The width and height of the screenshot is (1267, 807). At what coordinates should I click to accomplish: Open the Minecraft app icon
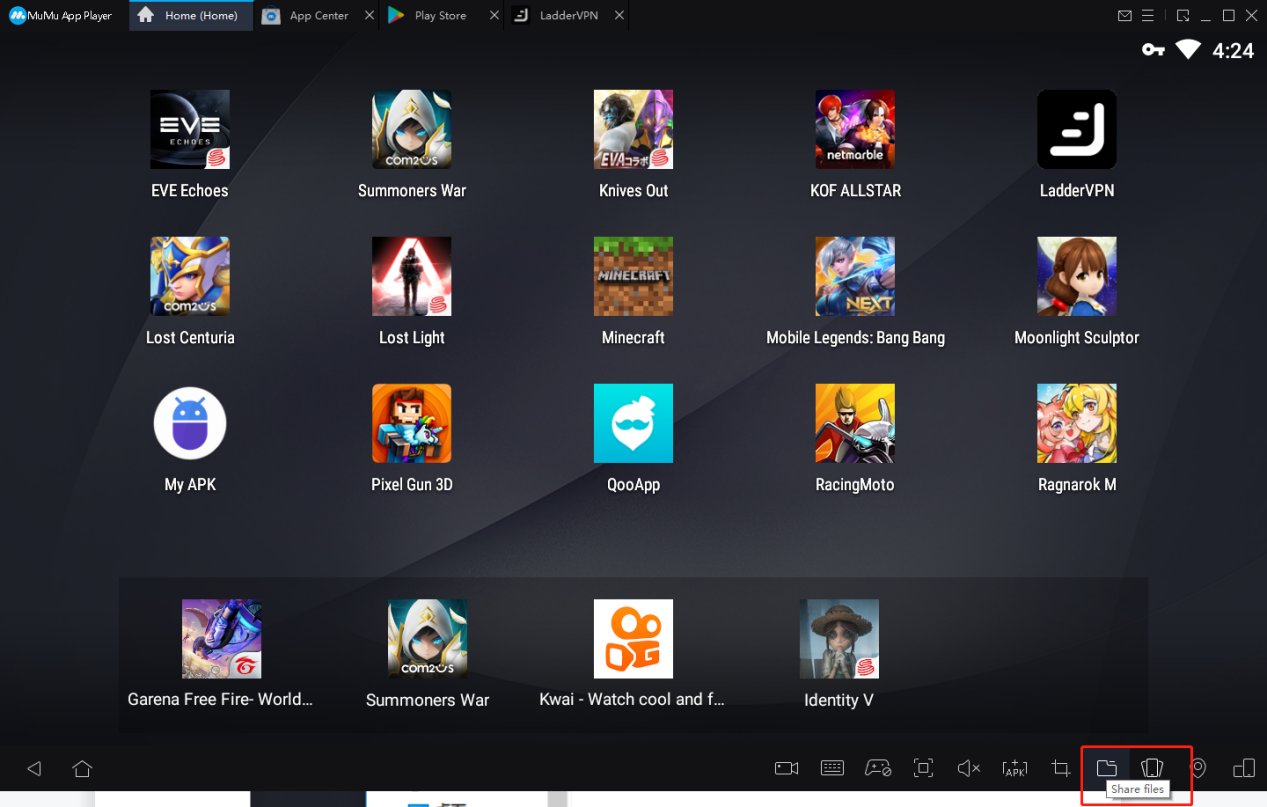point(633,276)
